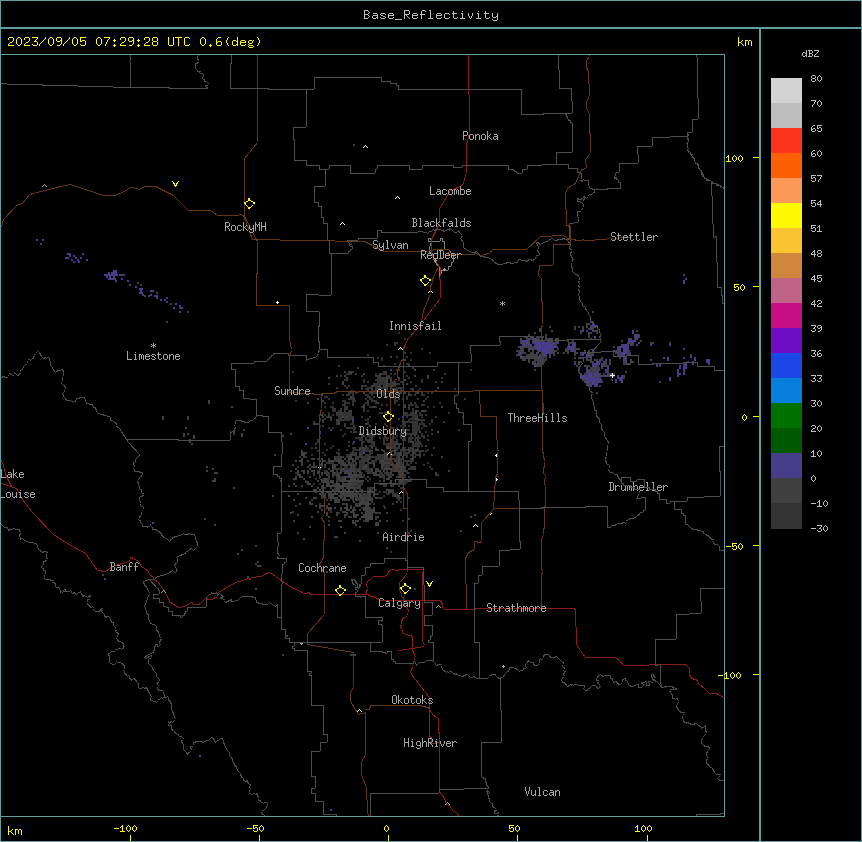Click the asterisk marker above Limestone
Image resolution: width=862 pixels, height=842 pixels.
(153, 346)
